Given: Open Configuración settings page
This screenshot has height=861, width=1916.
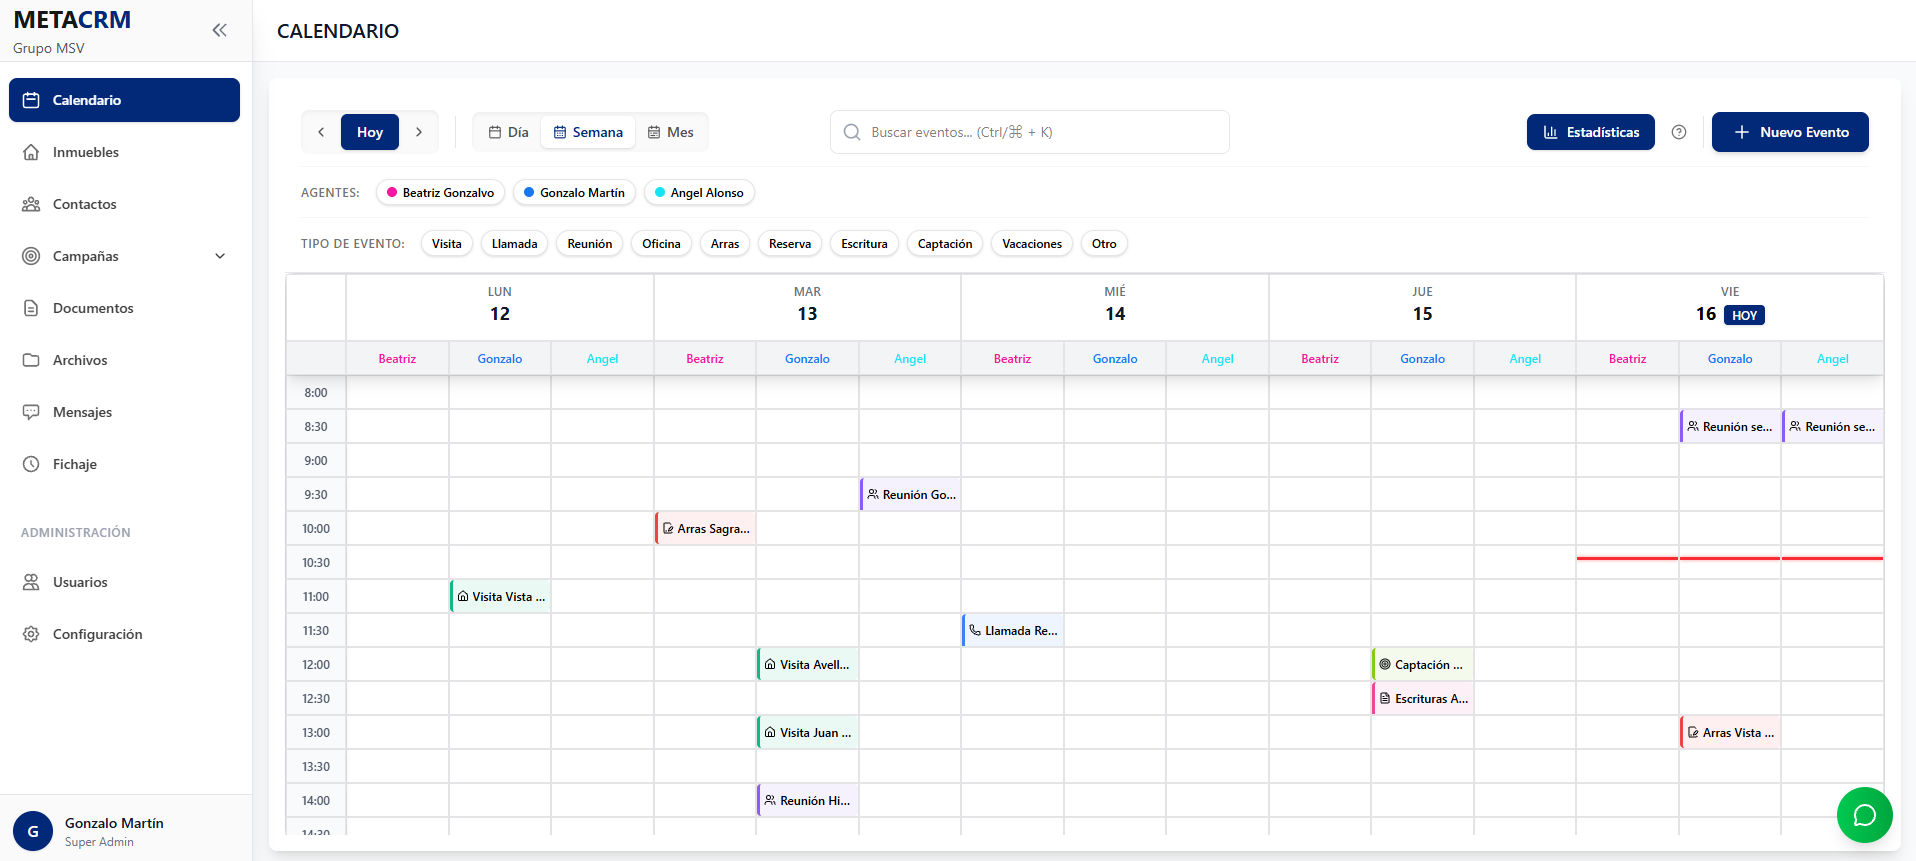Looking at the screenshot, I should coord(124,634).
